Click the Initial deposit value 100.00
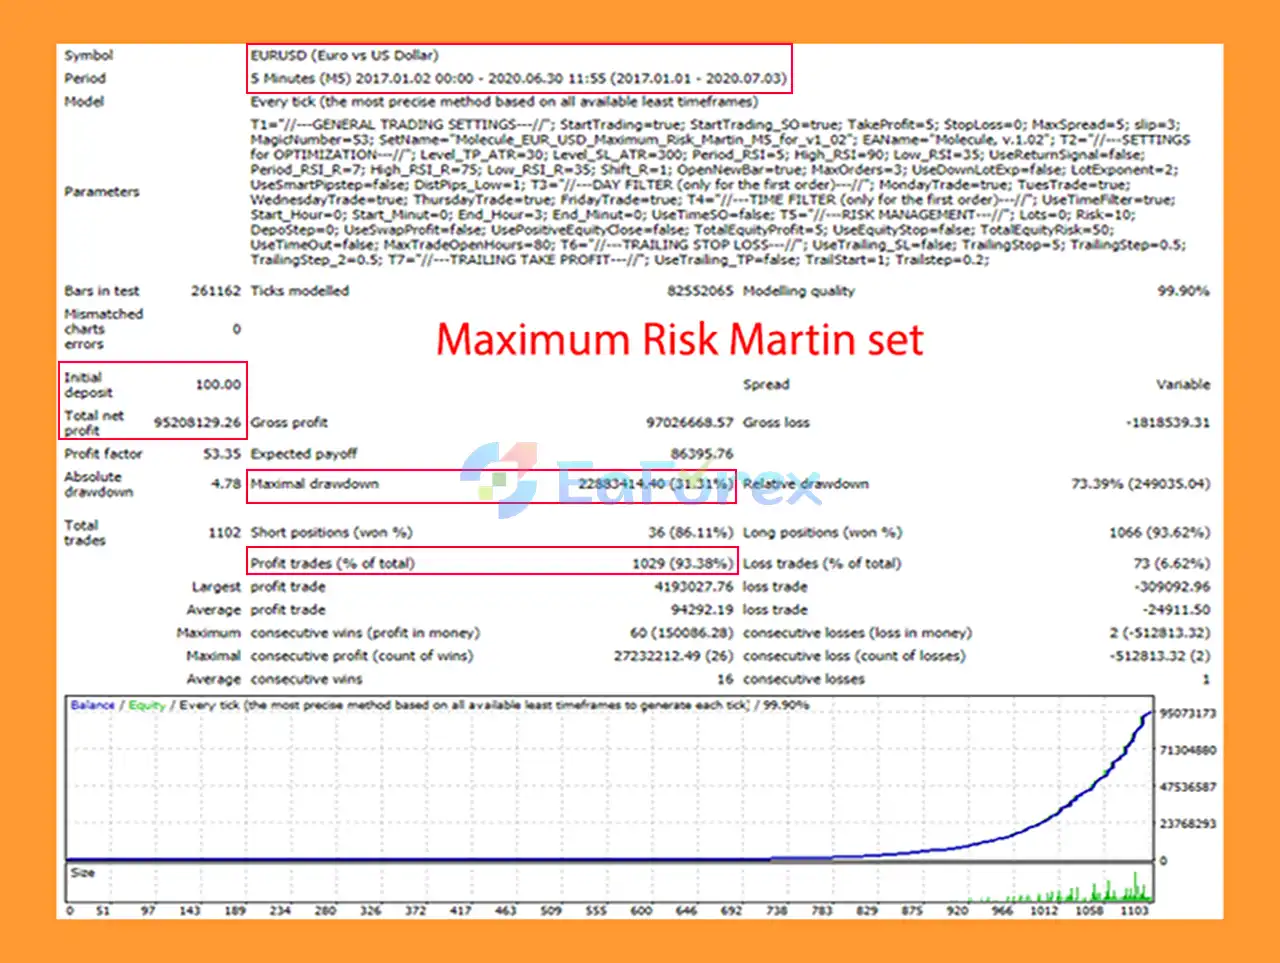The image size is (1280, 963). (217, 384)
